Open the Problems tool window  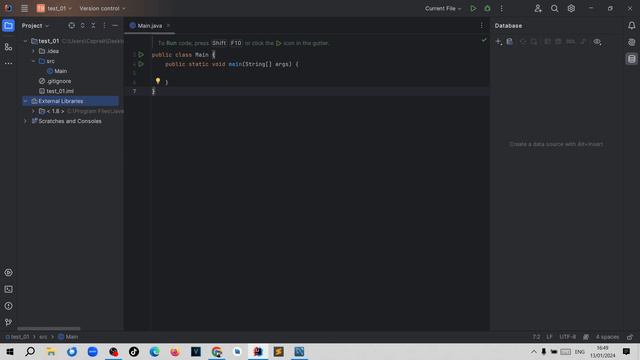[x=8, y=306]
